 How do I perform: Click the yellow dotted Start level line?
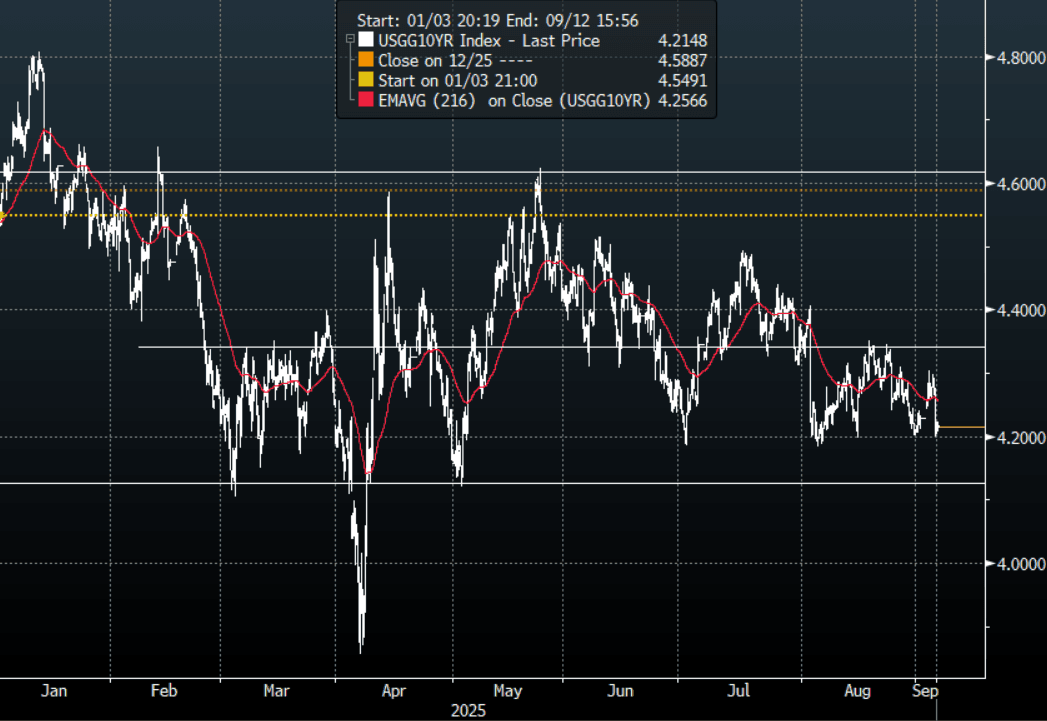[700, 215]
